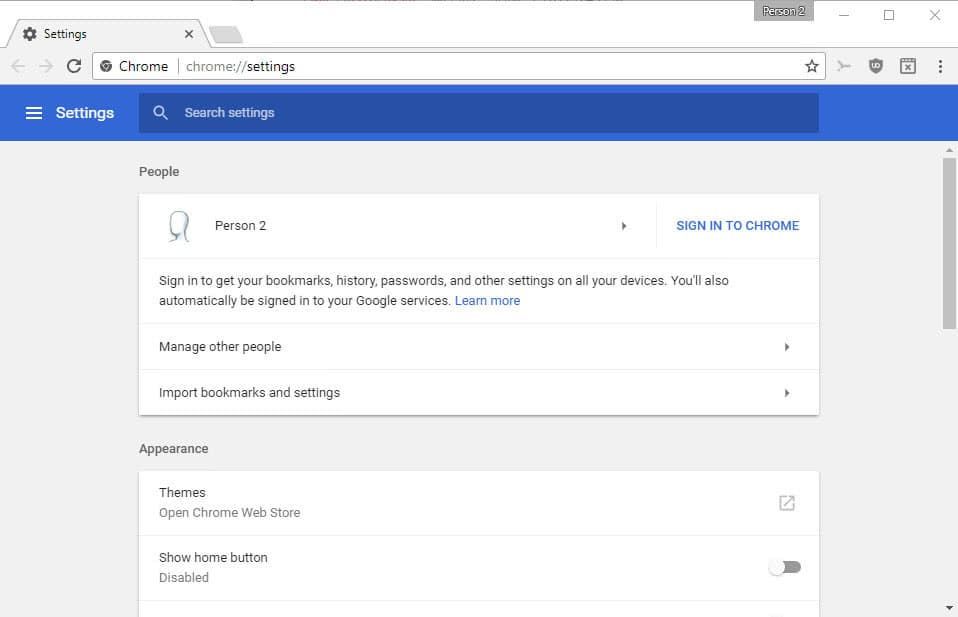Image resolution: width=958 pixels, height=617 pixels.
Task: Open the uBlock shield extension icon
Action: pos(876,66)
